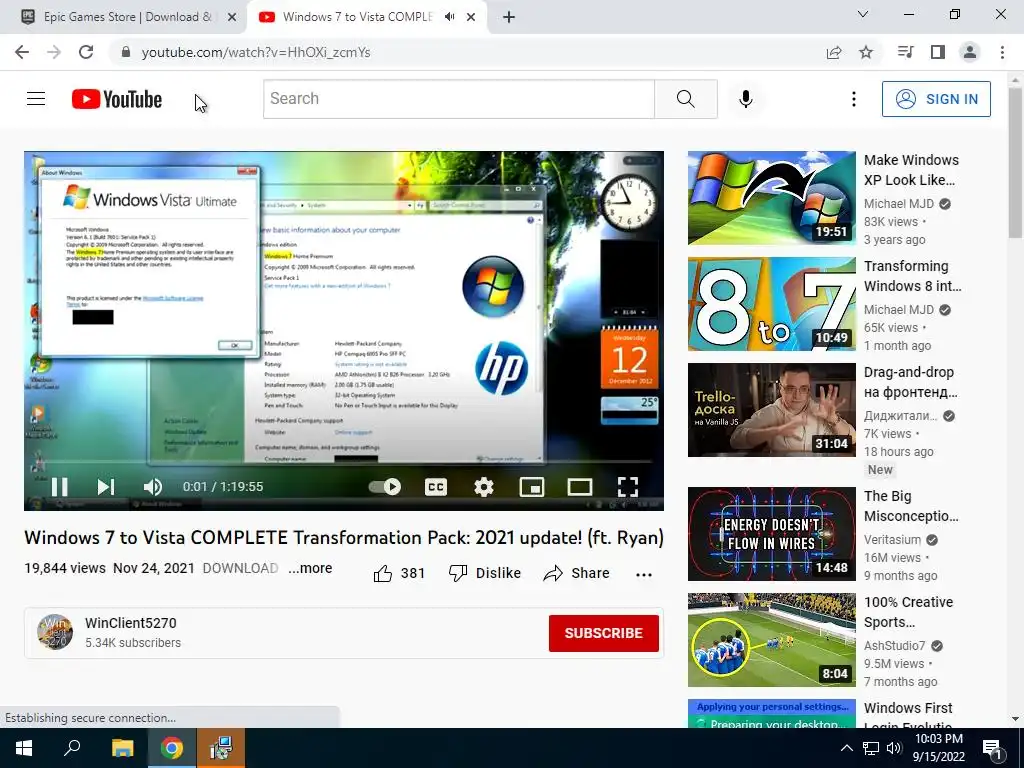1024x768 pixels.
Task: Click SIGN IN button
Action: pos(936,99)
